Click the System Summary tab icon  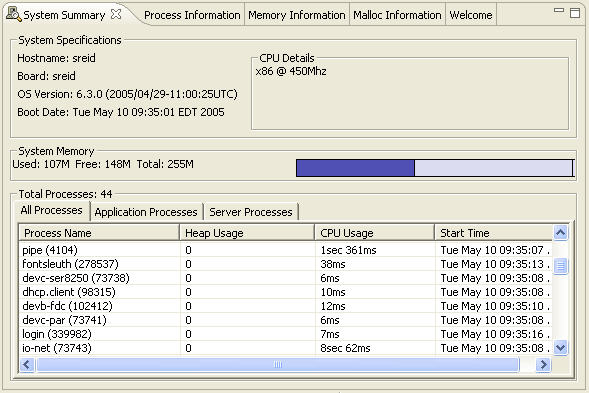[14, 14]
